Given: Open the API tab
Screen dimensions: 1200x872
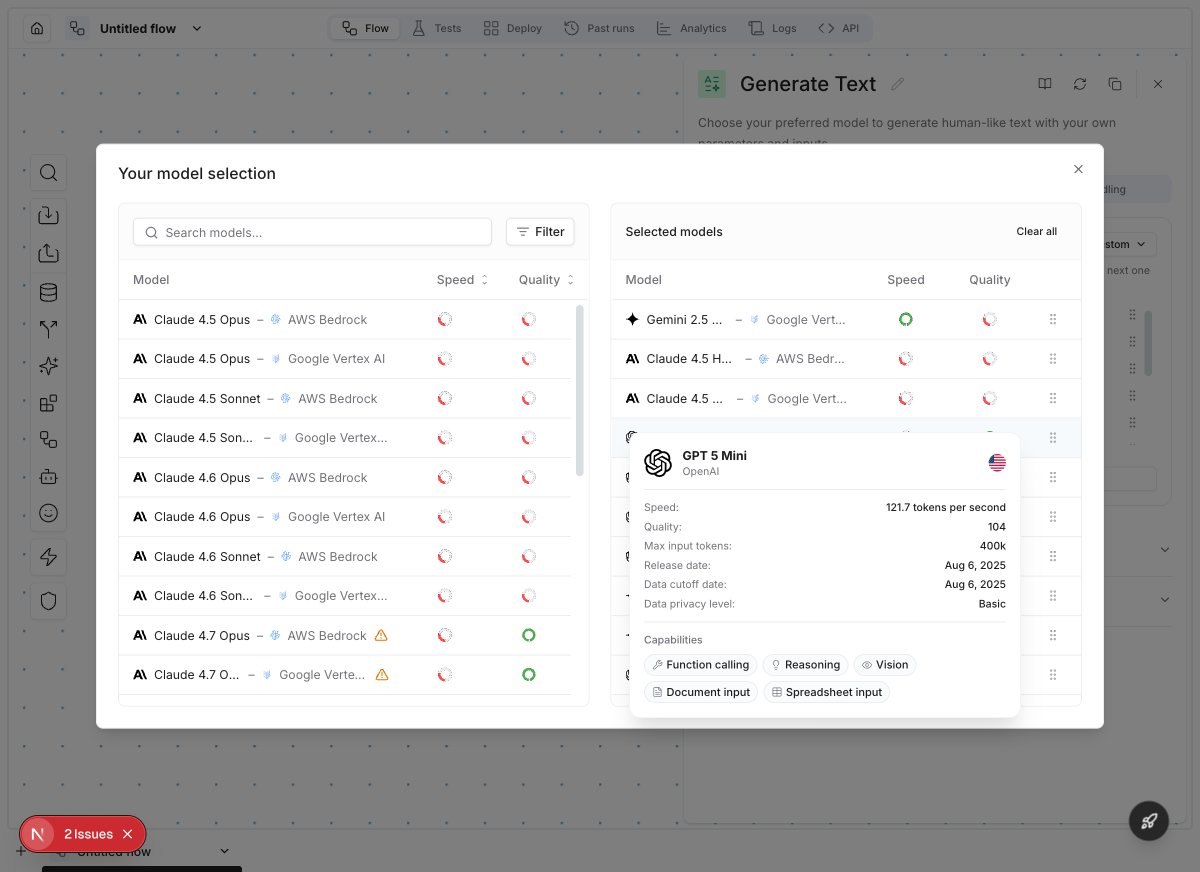Looking at the screenshot, I should coord(839,28).
